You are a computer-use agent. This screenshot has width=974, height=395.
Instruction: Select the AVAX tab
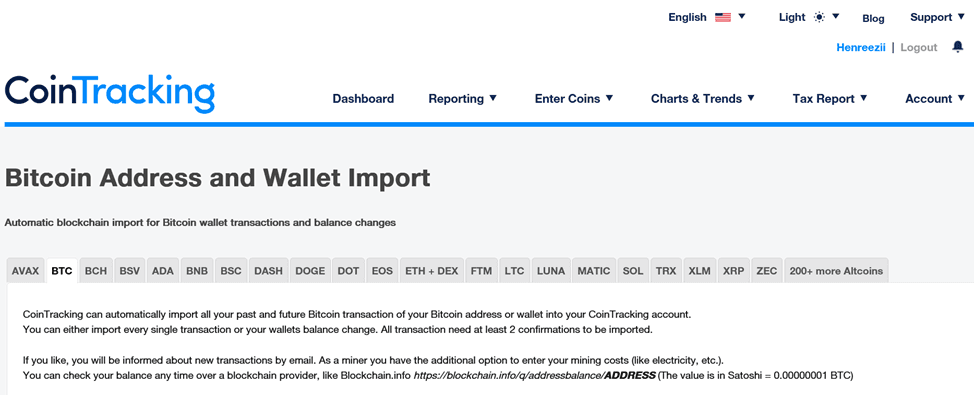(x=25, y=271)
